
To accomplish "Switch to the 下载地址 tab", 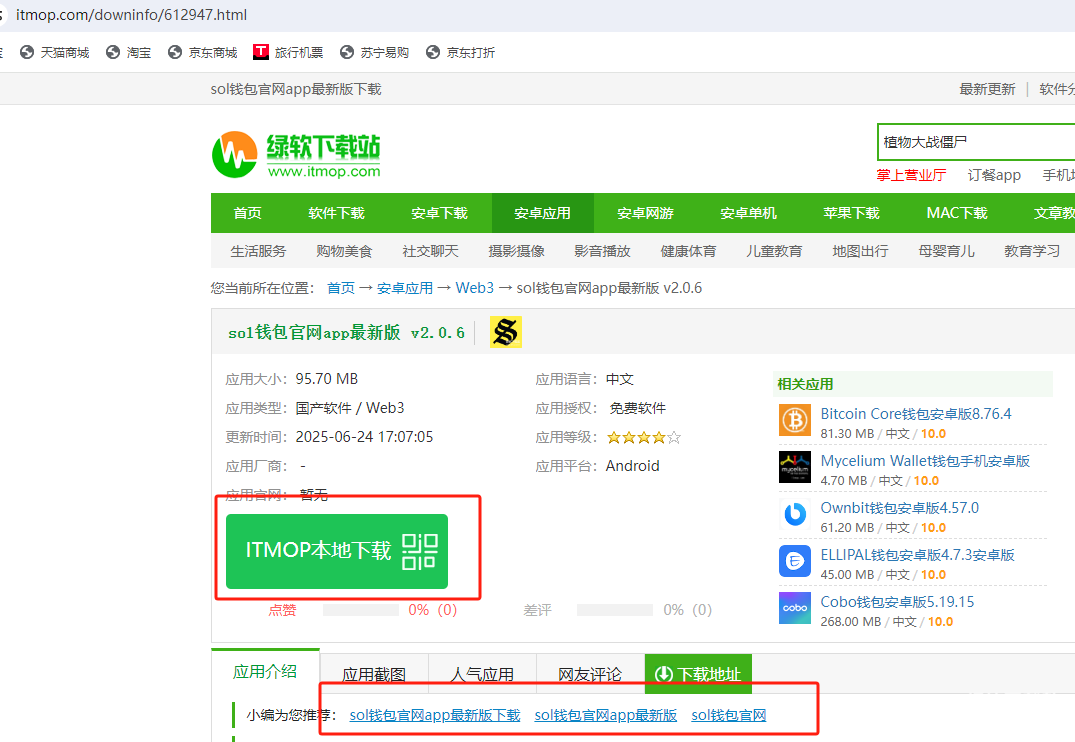I will [698, 674].
